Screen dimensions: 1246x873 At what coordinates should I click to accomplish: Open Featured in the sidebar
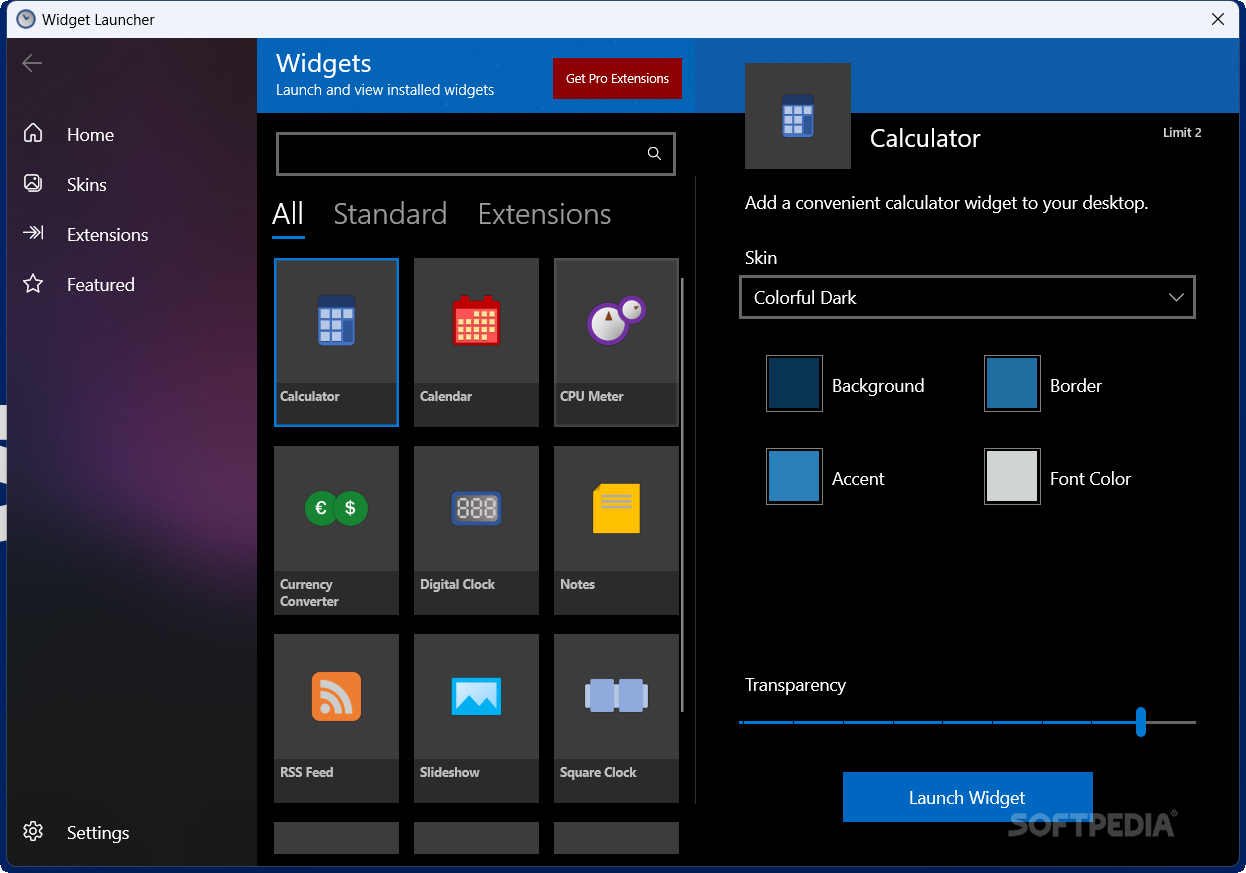click(100, 284)
